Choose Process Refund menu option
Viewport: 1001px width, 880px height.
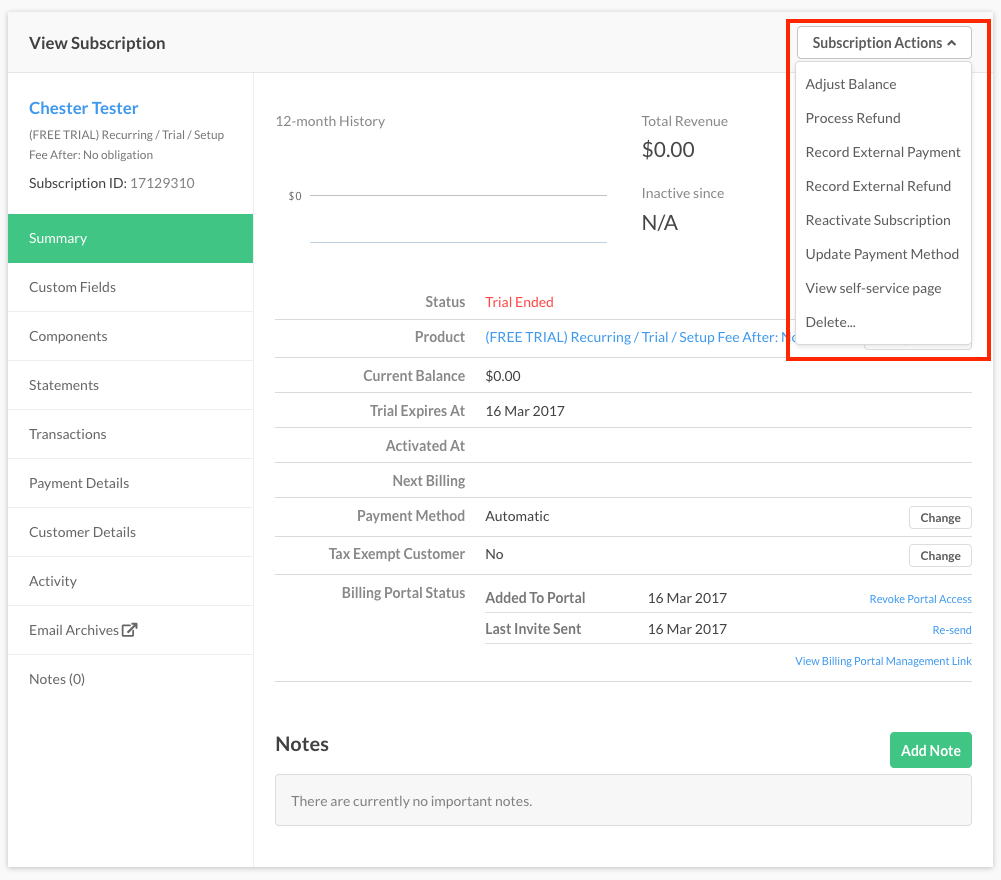[x=853, y=118]
